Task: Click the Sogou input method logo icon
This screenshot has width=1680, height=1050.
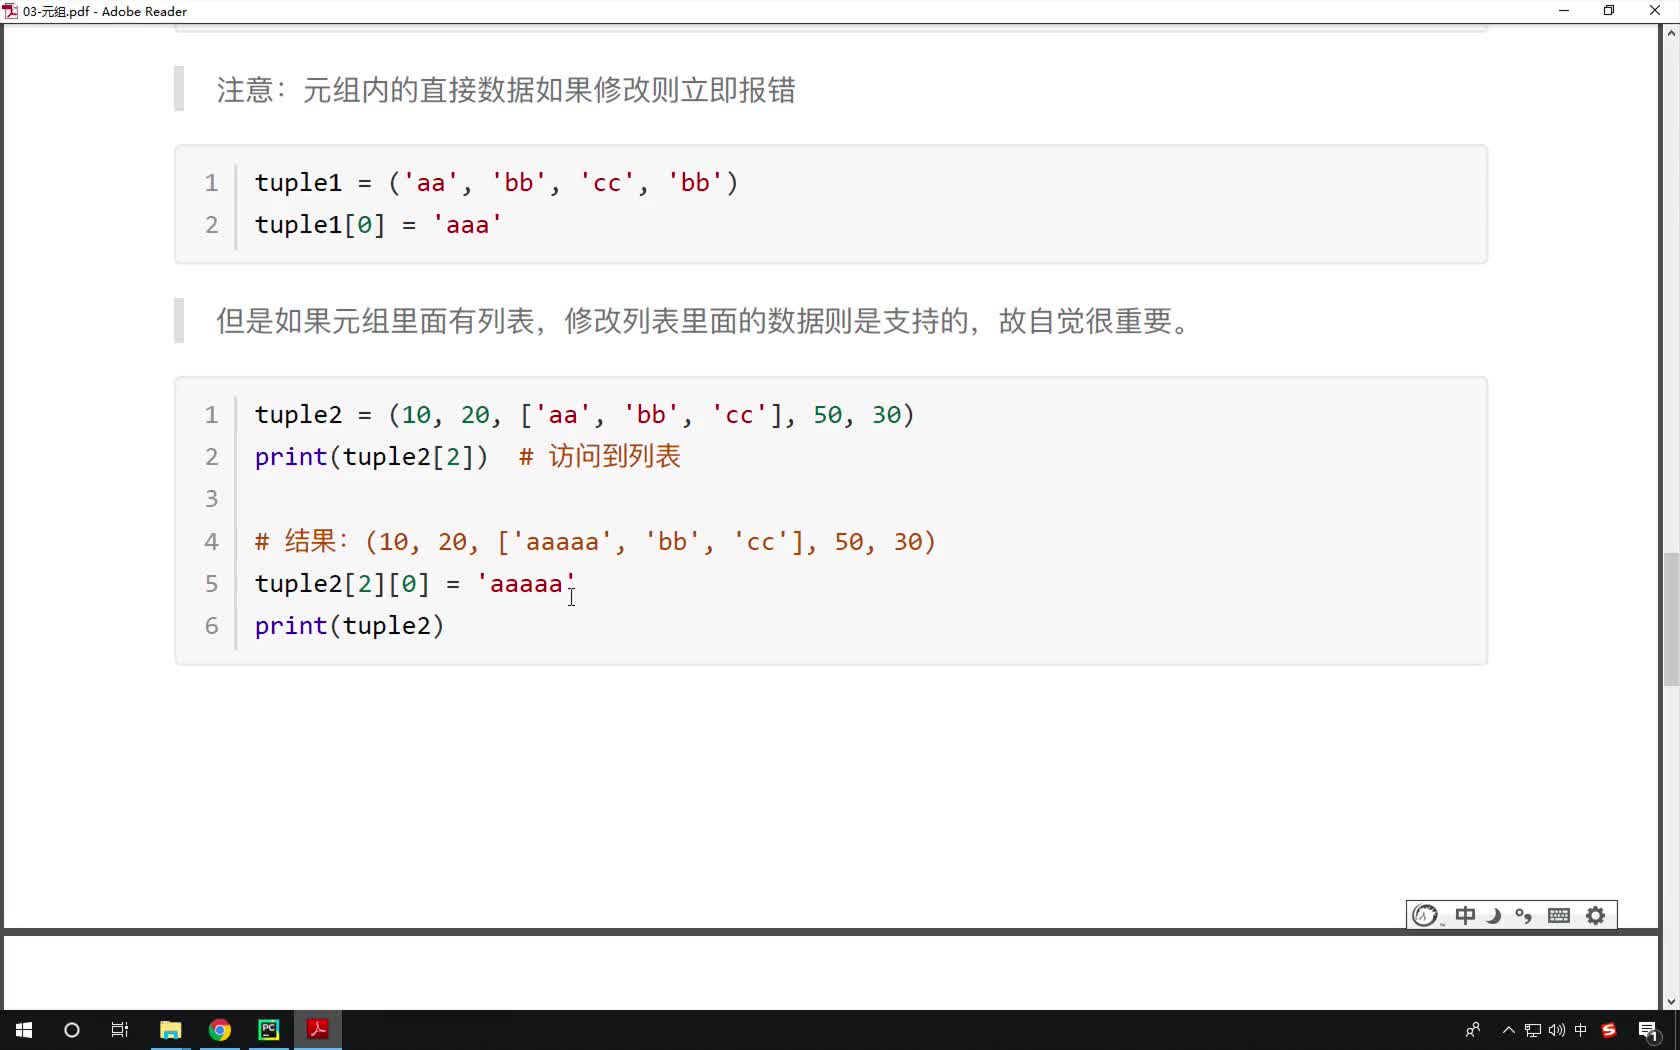Action: coord(1426,916)
